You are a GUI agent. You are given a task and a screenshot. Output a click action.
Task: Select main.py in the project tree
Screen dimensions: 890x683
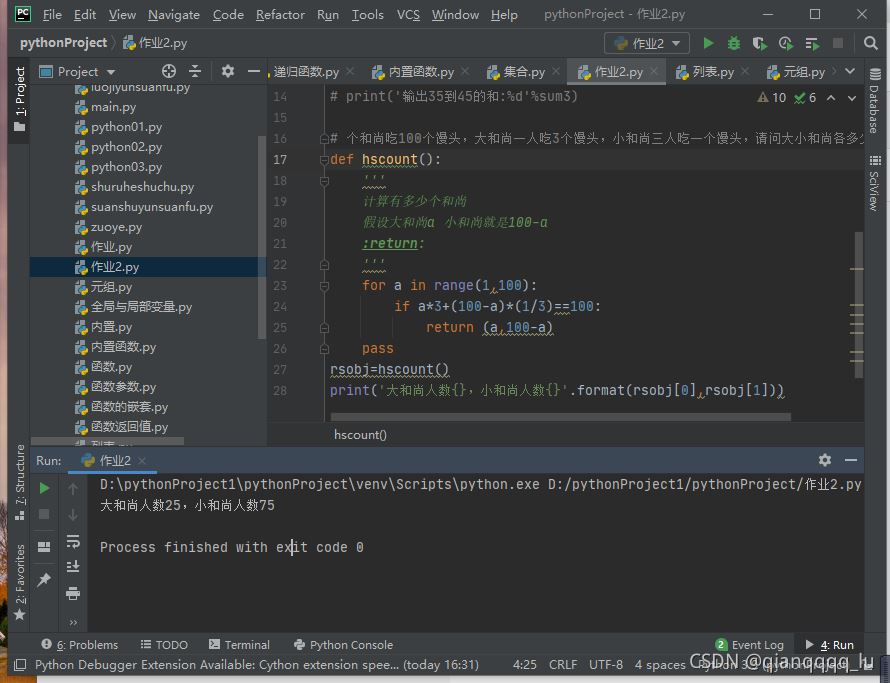tap(113, 107)
